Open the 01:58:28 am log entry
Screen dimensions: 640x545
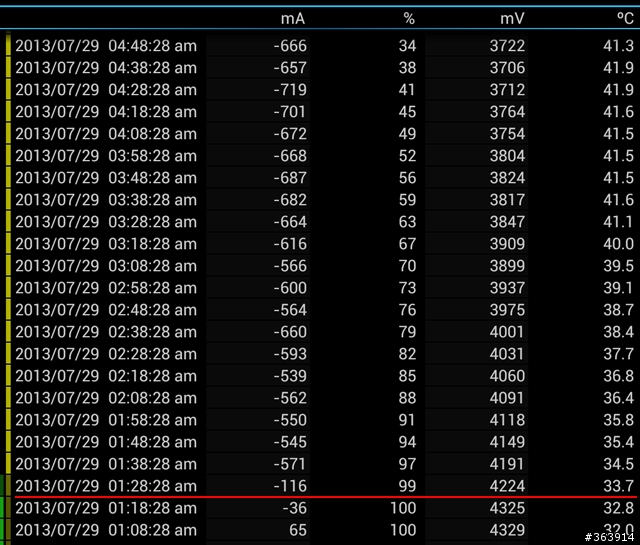click(x=320, y=420)
